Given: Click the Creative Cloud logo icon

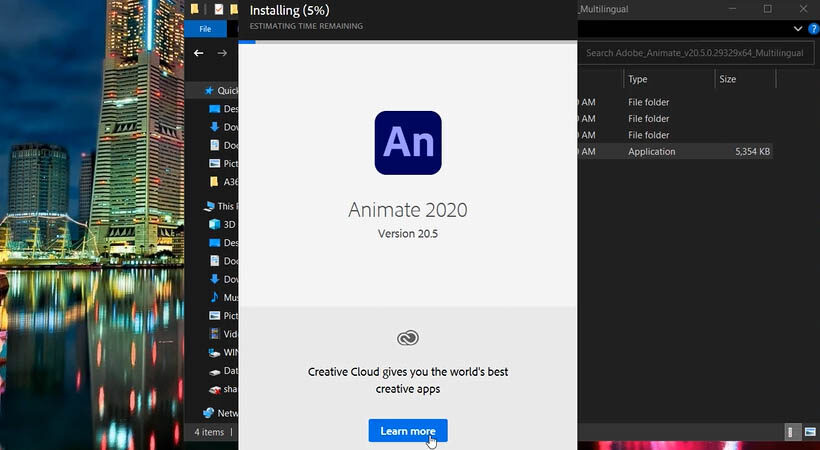Looking at the screenshot, I should point(408,338).
